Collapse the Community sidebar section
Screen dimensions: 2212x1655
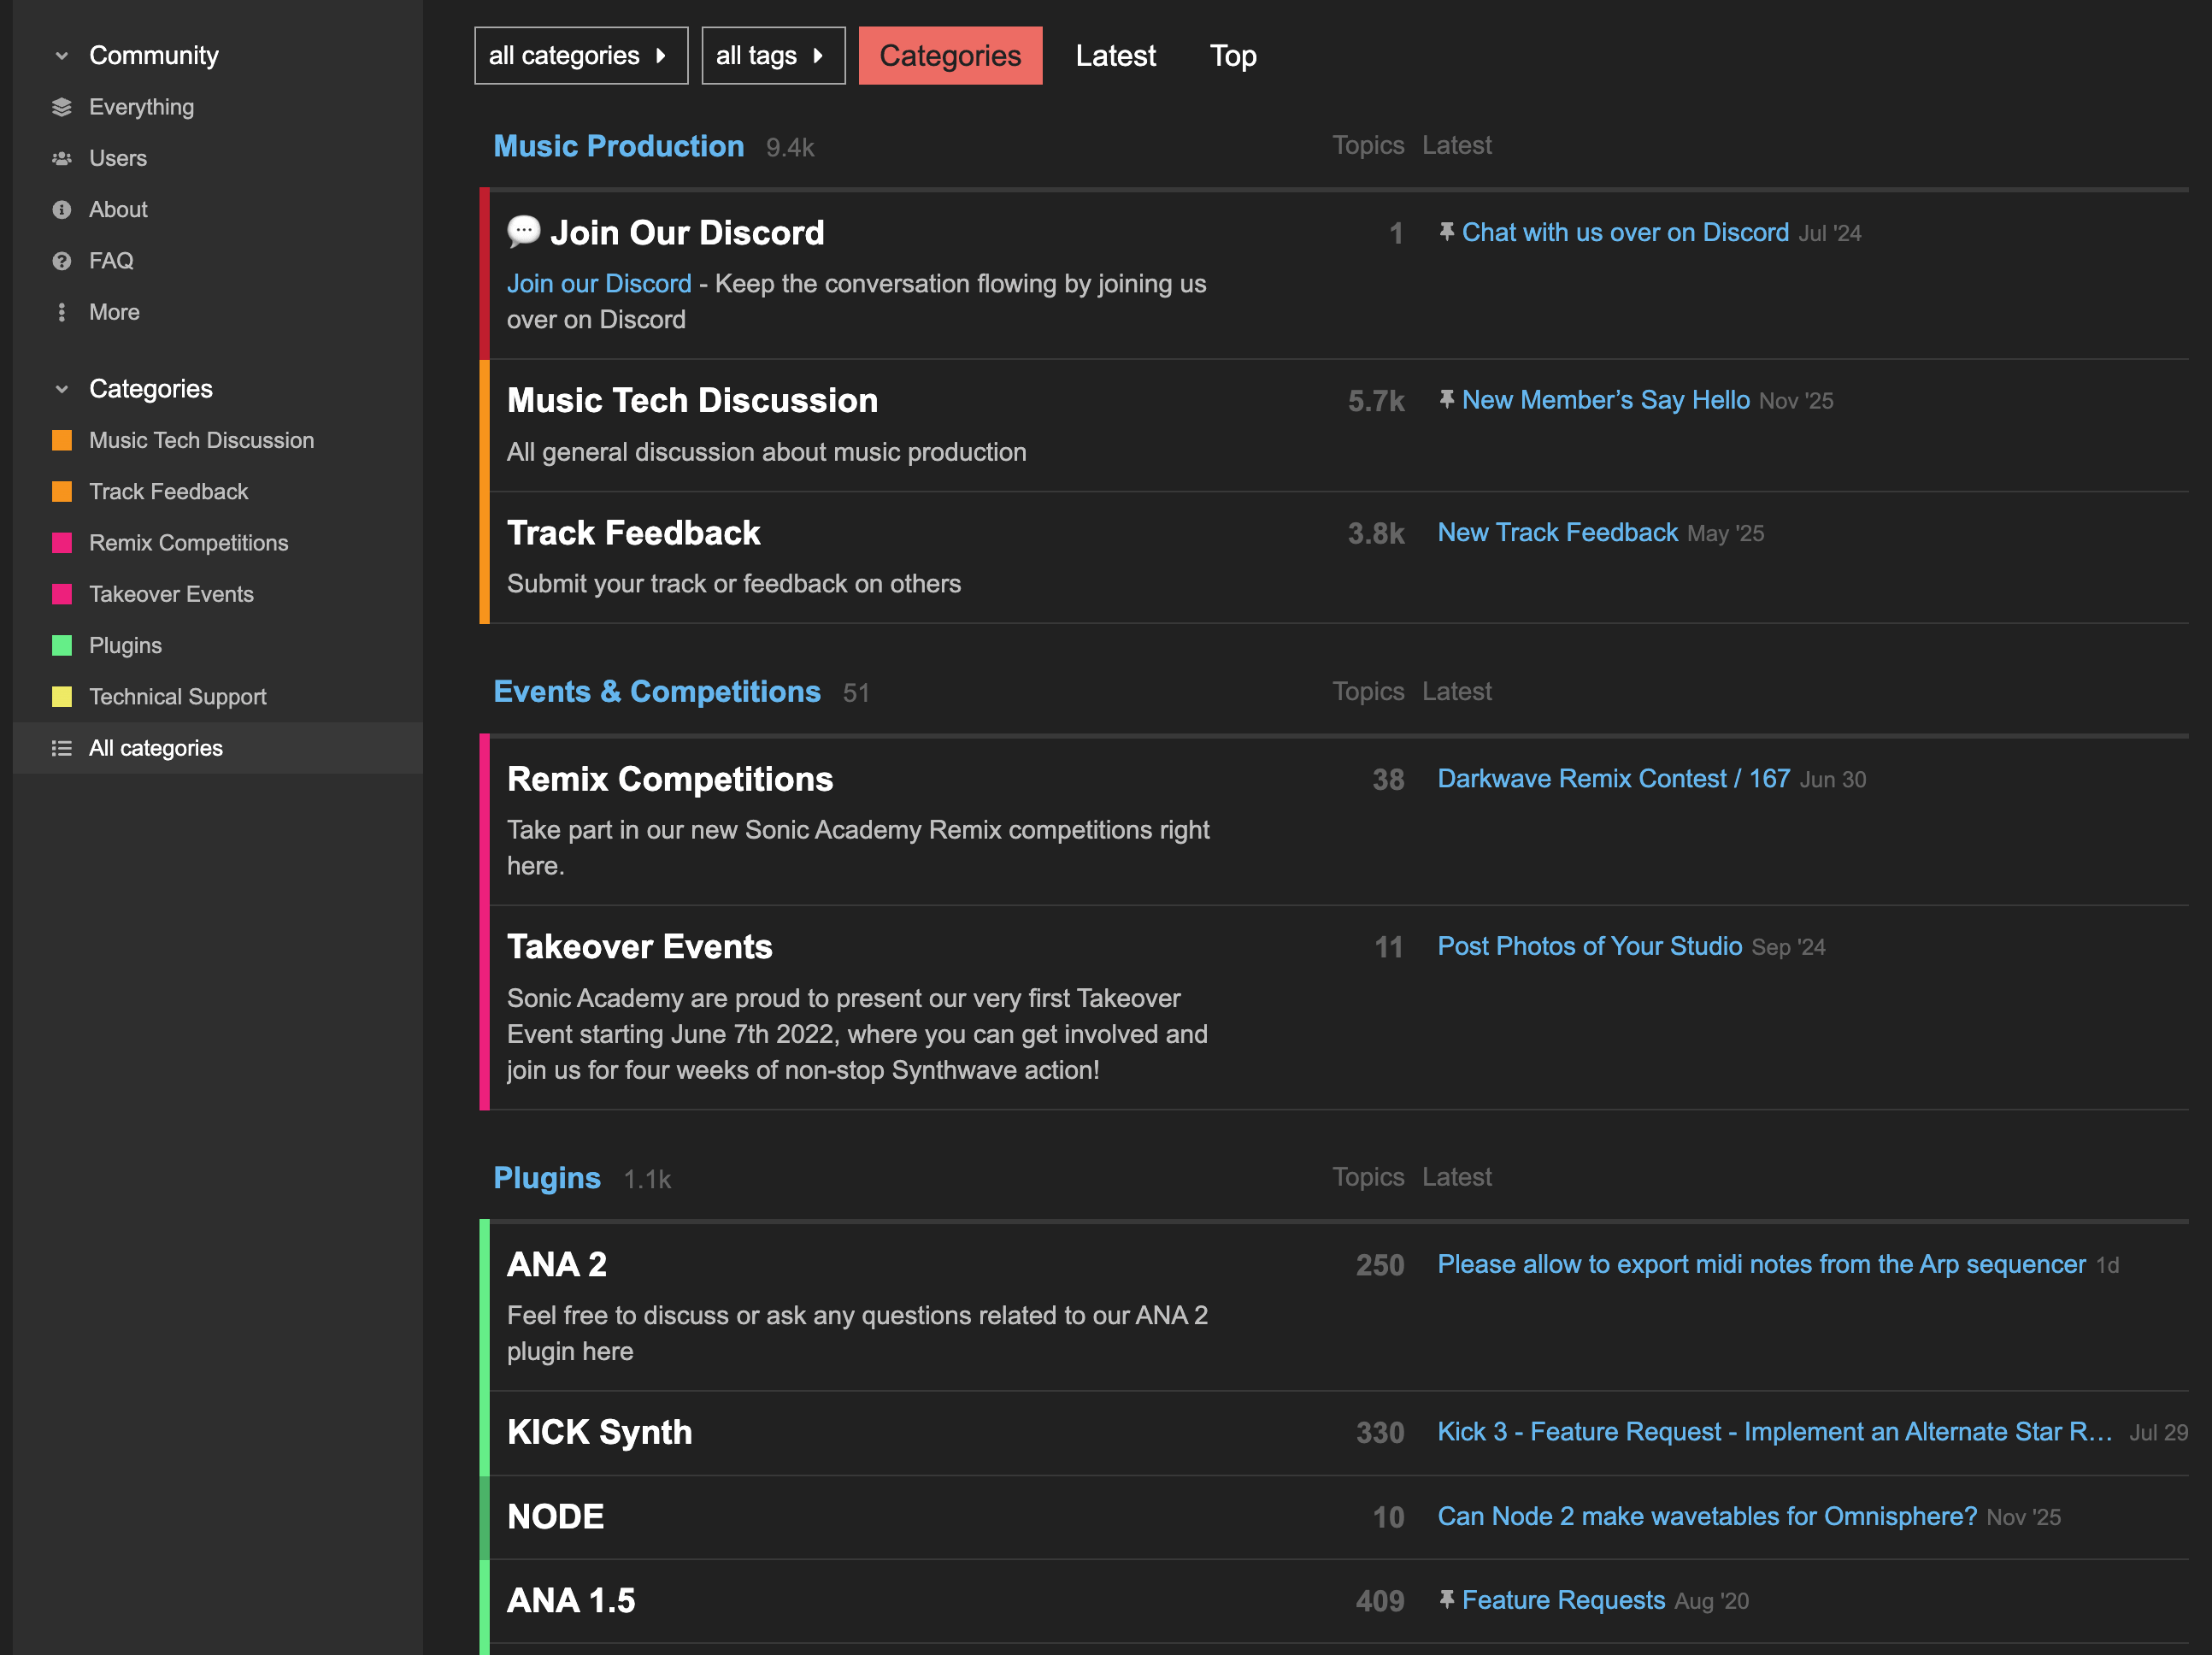pos(62,56)
